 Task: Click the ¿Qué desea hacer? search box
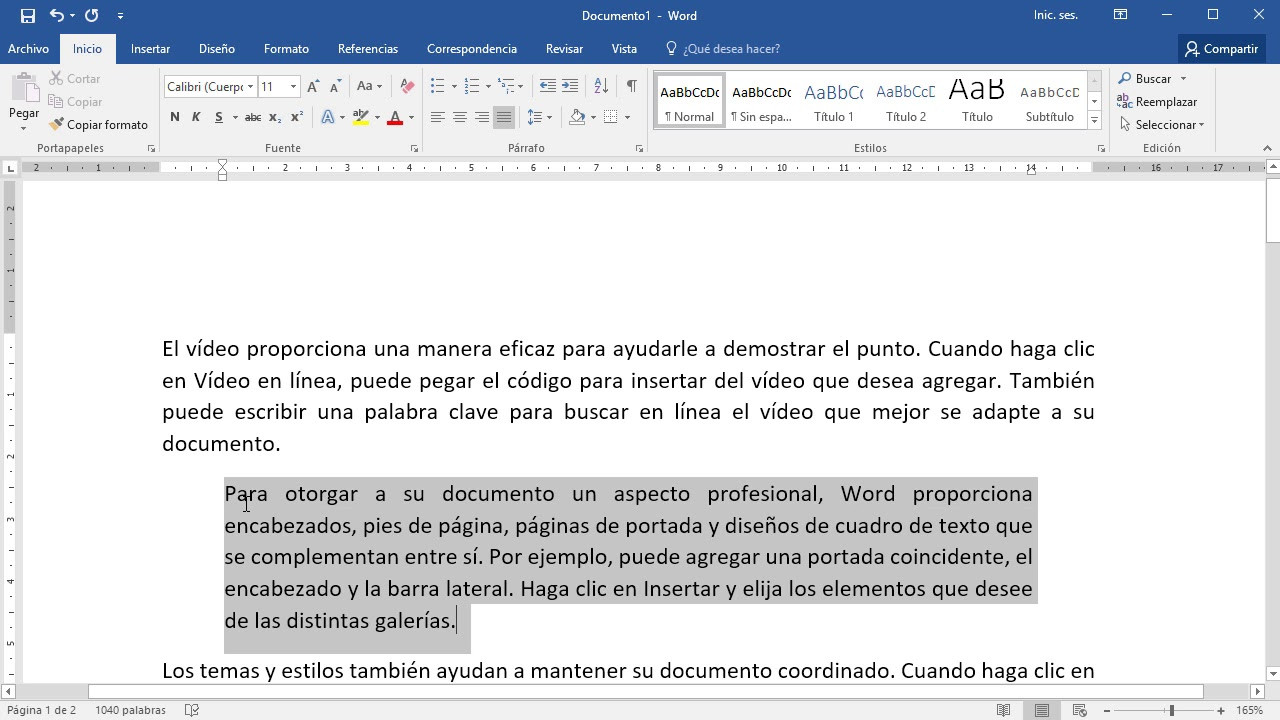[731, 49]
